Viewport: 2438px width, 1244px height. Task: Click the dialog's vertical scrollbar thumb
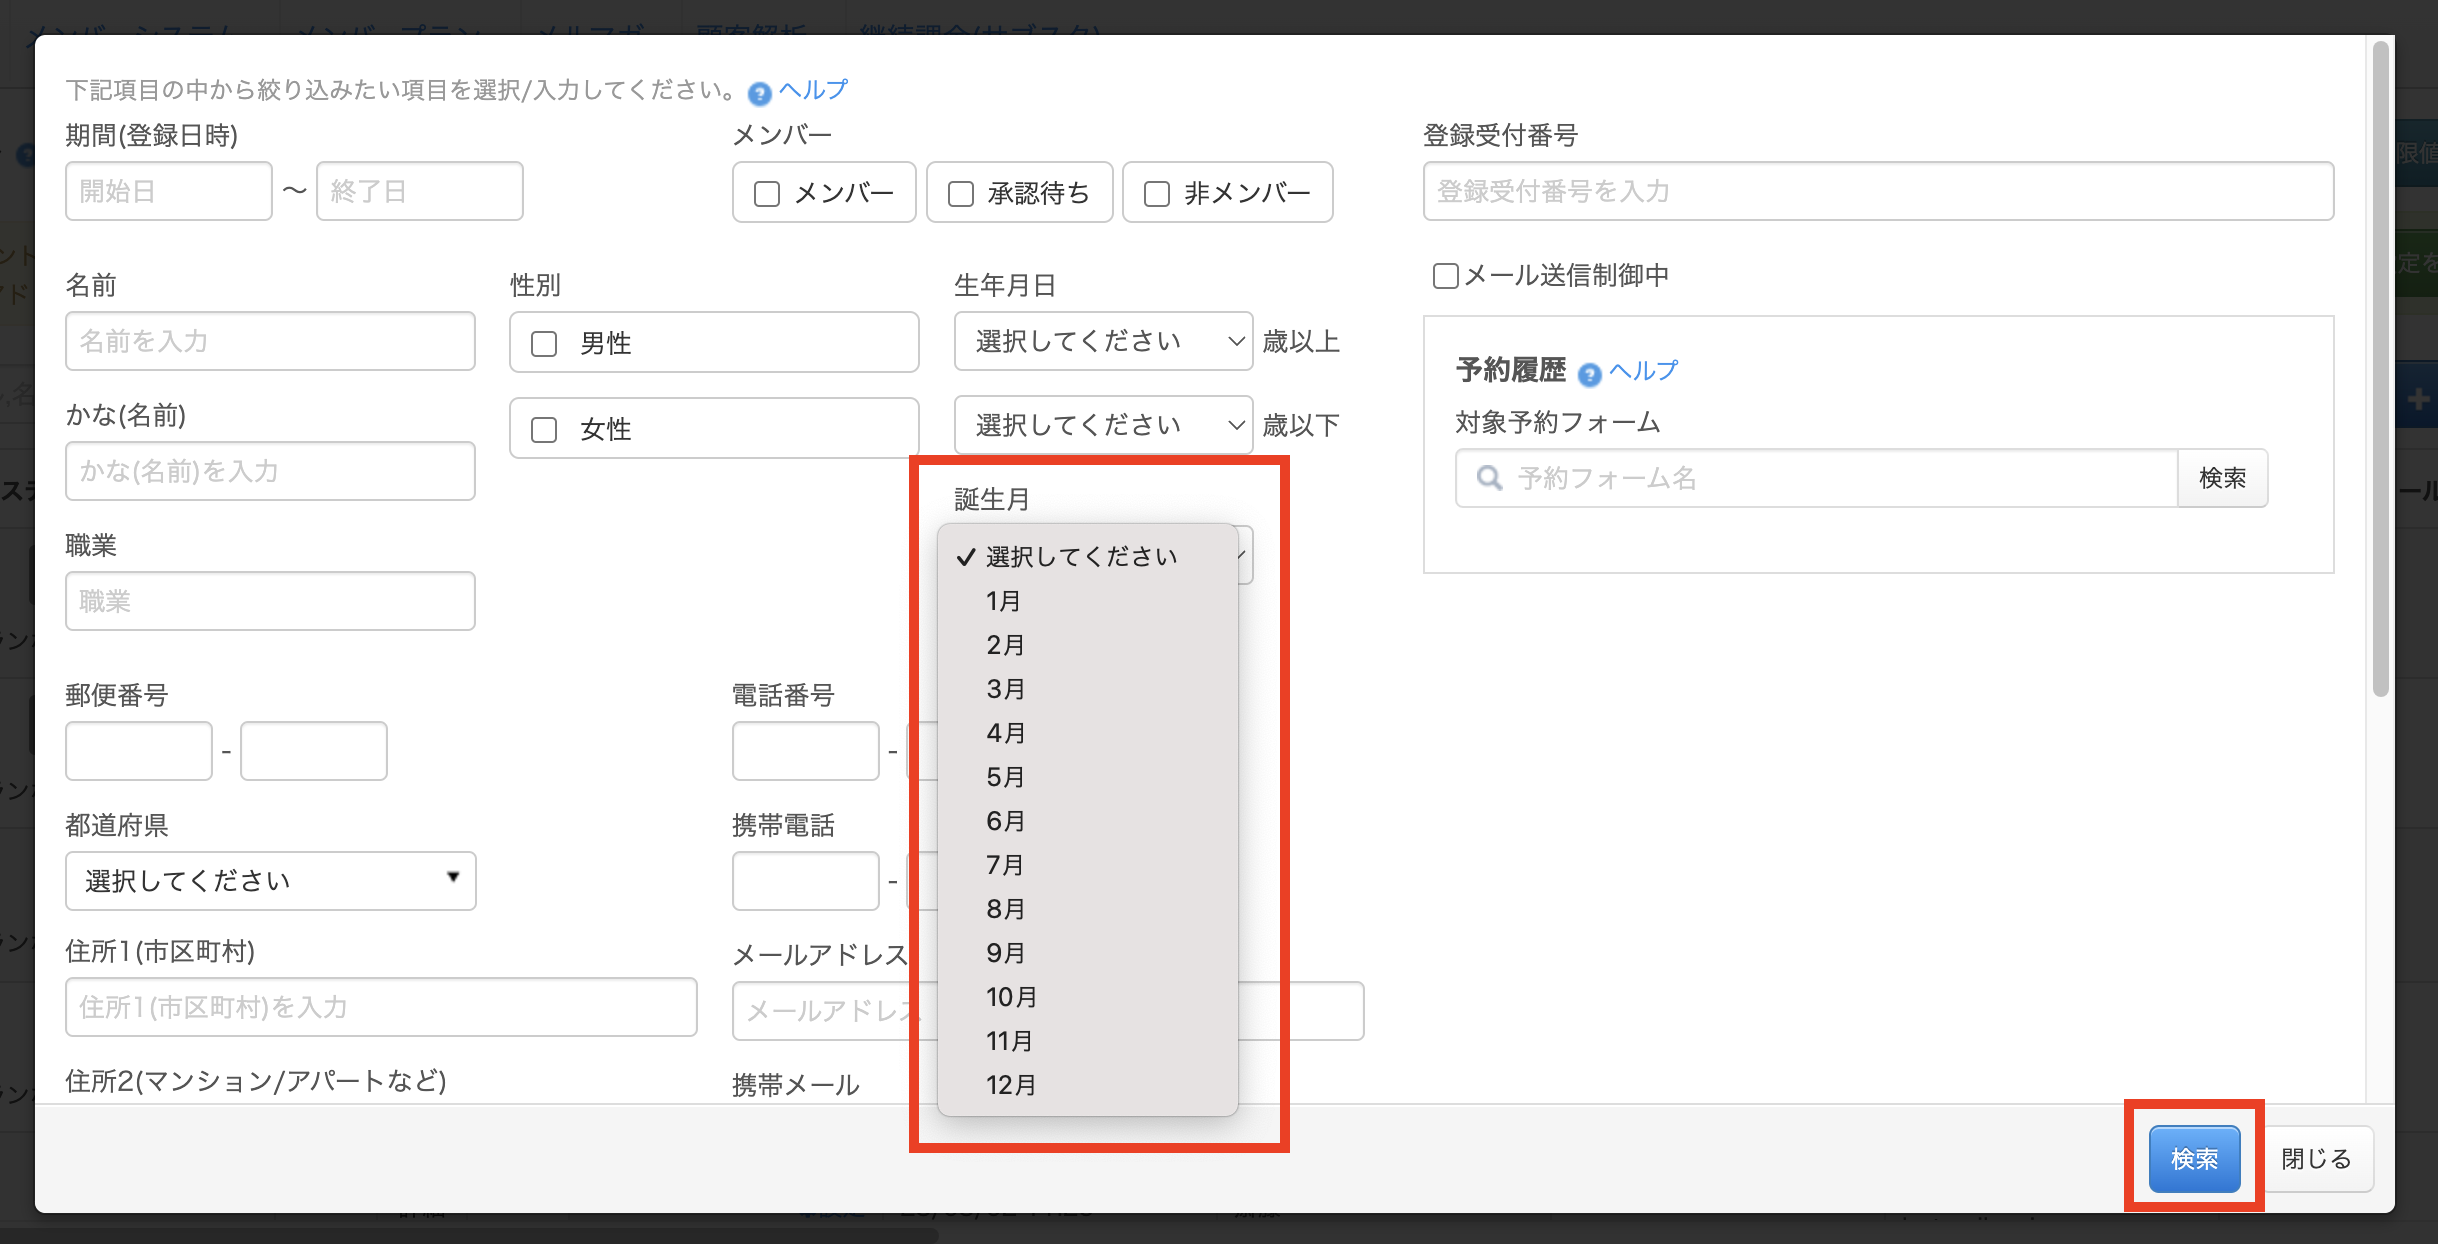click(2380, 370)
